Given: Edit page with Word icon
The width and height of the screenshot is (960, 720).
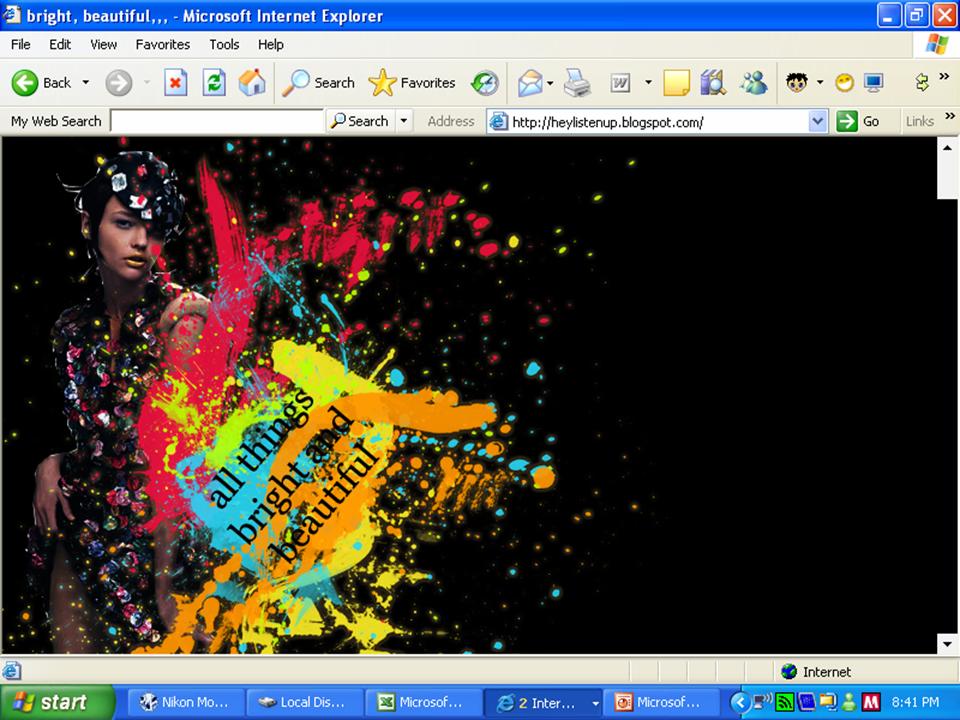Looking at the screenshot, I should (620, 83).
